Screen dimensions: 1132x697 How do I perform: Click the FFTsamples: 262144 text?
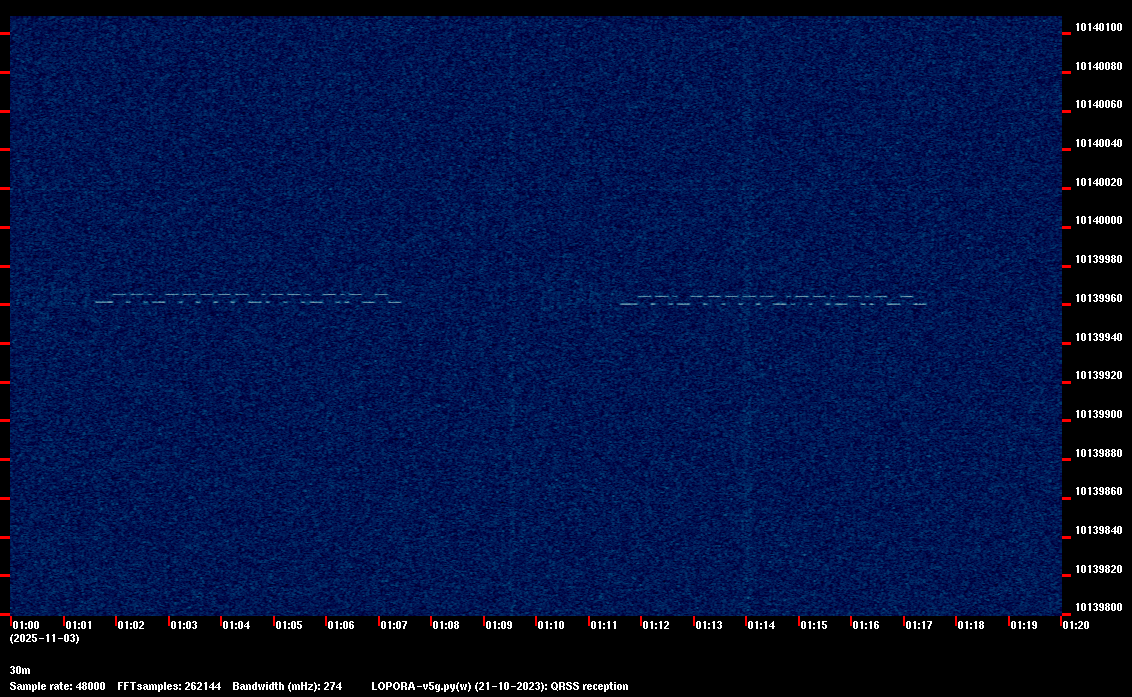[x=169, y=686]
